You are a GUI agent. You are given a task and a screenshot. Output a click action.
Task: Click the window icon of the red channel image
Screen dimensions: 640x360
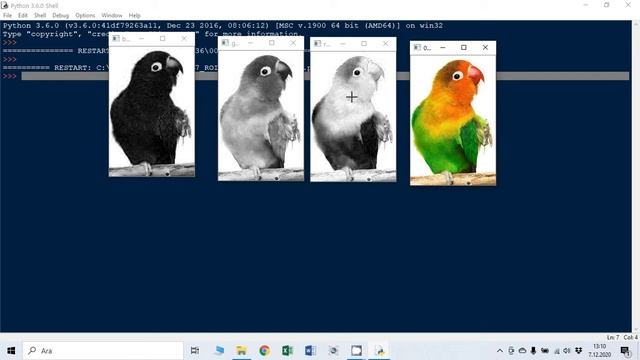click(x=318, y=44)
